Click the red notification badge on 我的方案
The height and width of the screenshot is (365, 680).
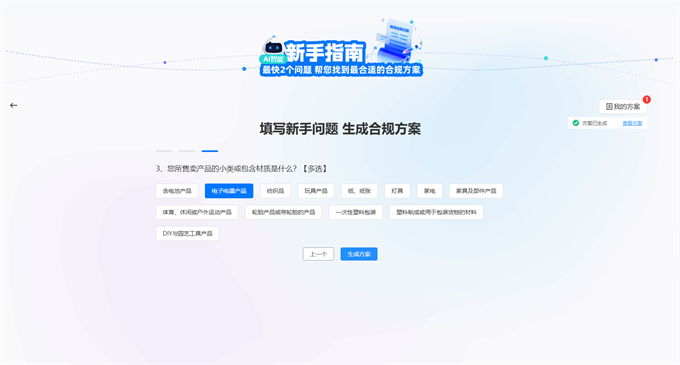coord(646,100)
